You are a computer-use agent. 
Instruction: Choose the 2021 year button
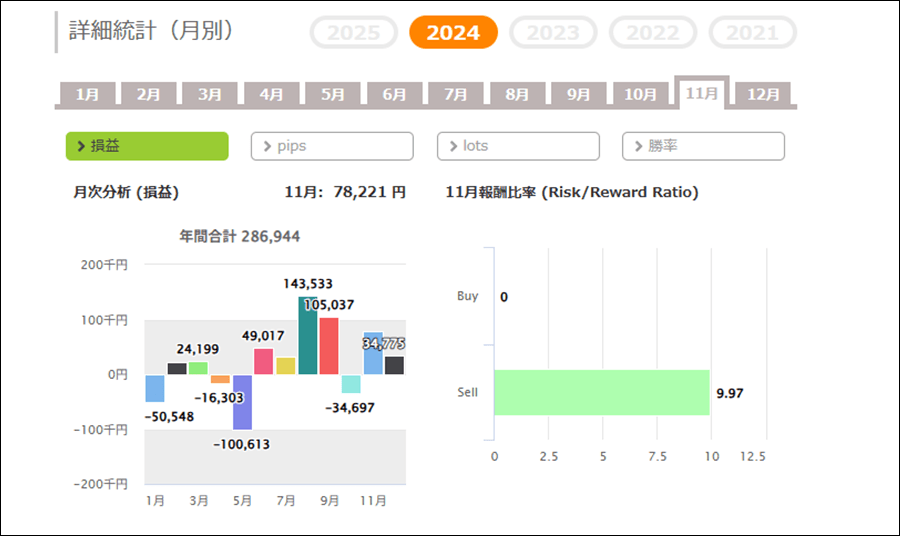(752, 32)
